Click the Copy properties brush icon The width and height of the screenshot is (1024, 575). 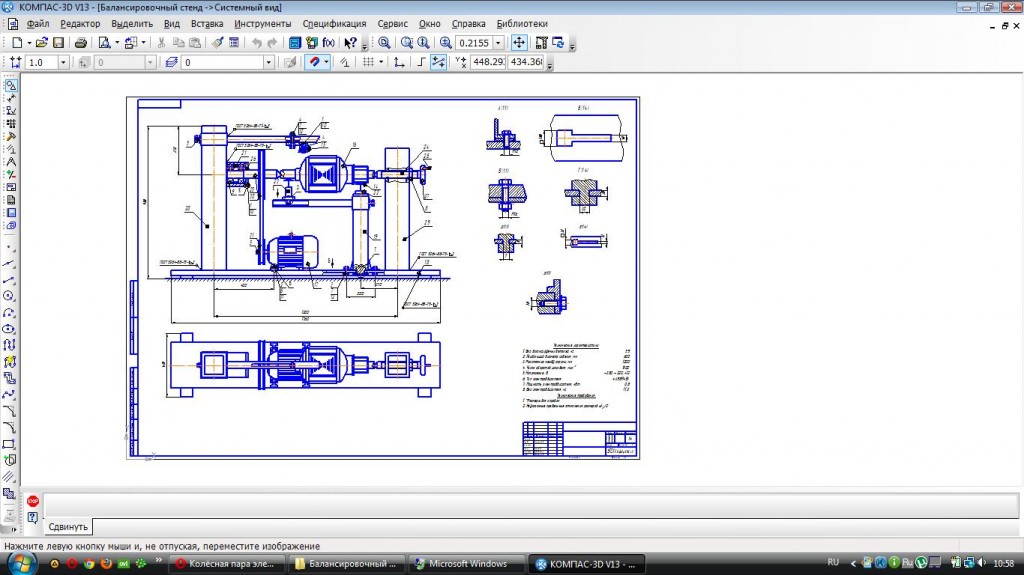pos(217,42)
